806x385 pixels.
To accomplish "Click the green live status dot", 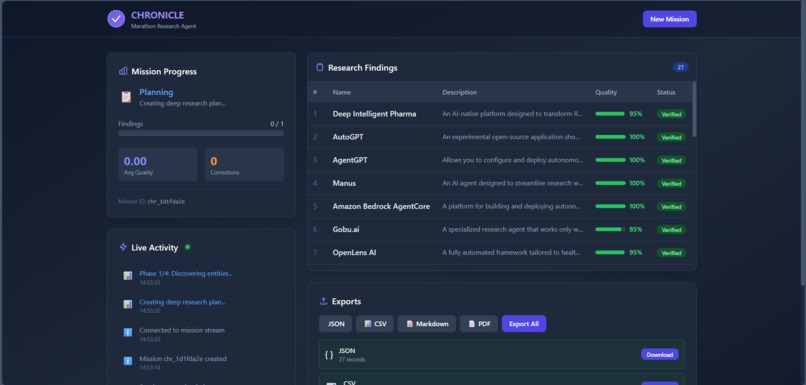I will pyautogui.click(x=188, y=247).
